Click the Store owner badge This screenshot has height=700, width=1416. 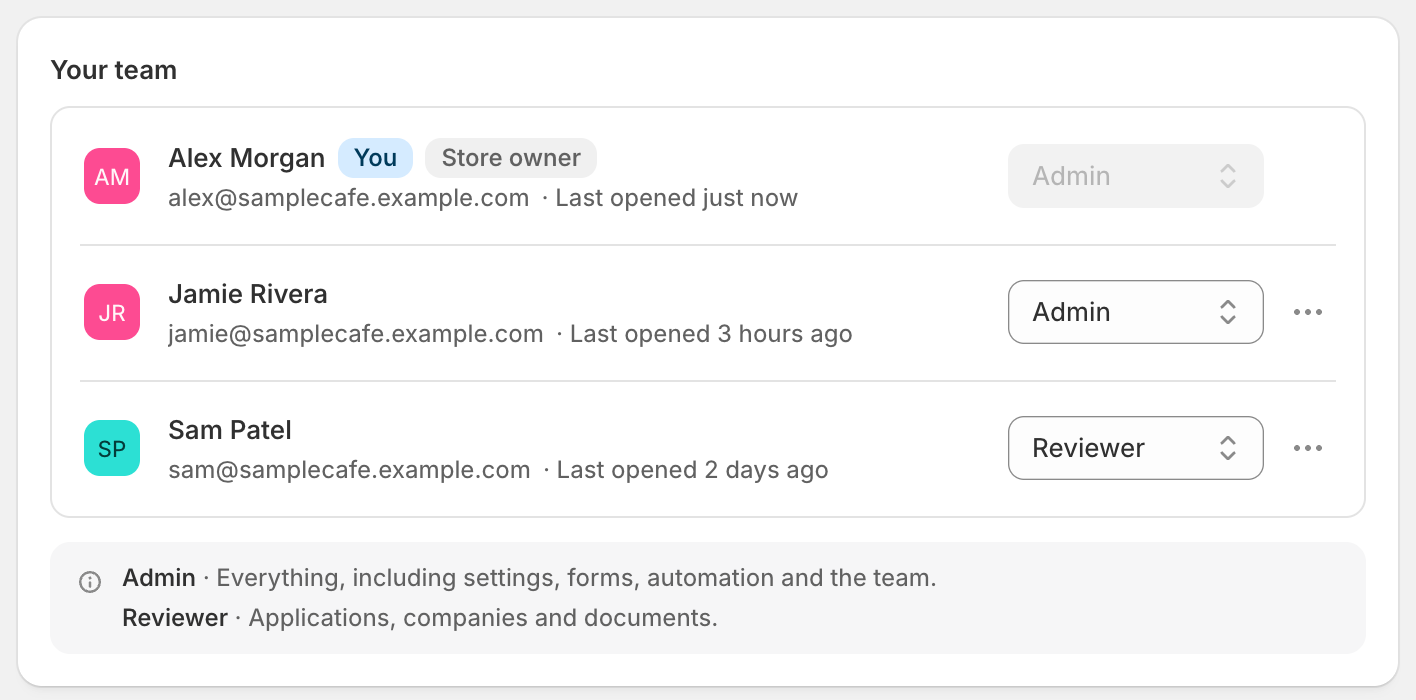coord(511,158)
